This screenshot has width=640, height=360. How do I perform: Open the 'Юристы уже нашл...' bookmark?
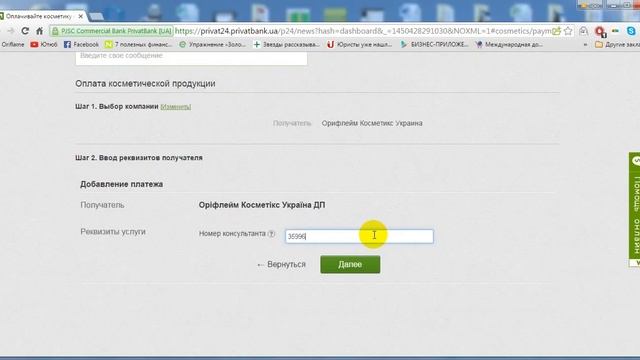click(360, 44)
